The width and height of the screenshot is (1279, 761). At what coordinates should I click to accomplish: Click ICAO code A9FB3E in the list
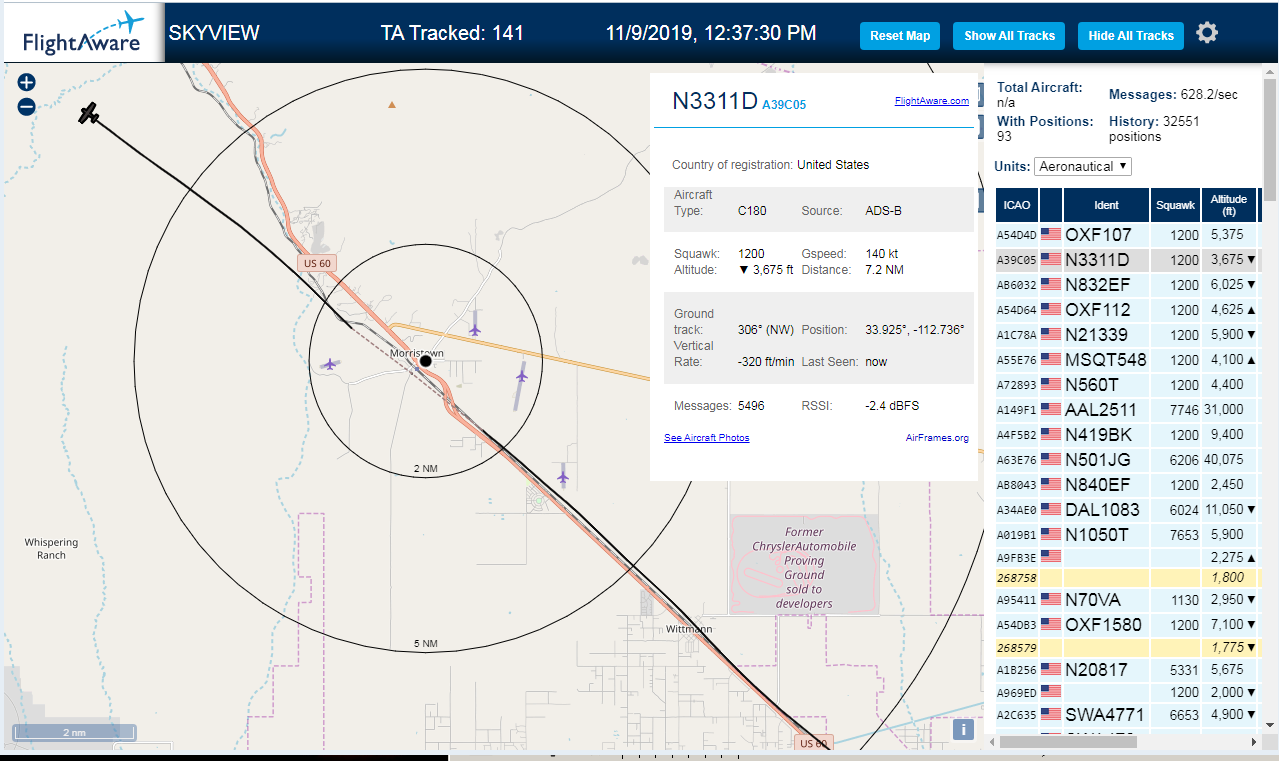pos(1015,557)
